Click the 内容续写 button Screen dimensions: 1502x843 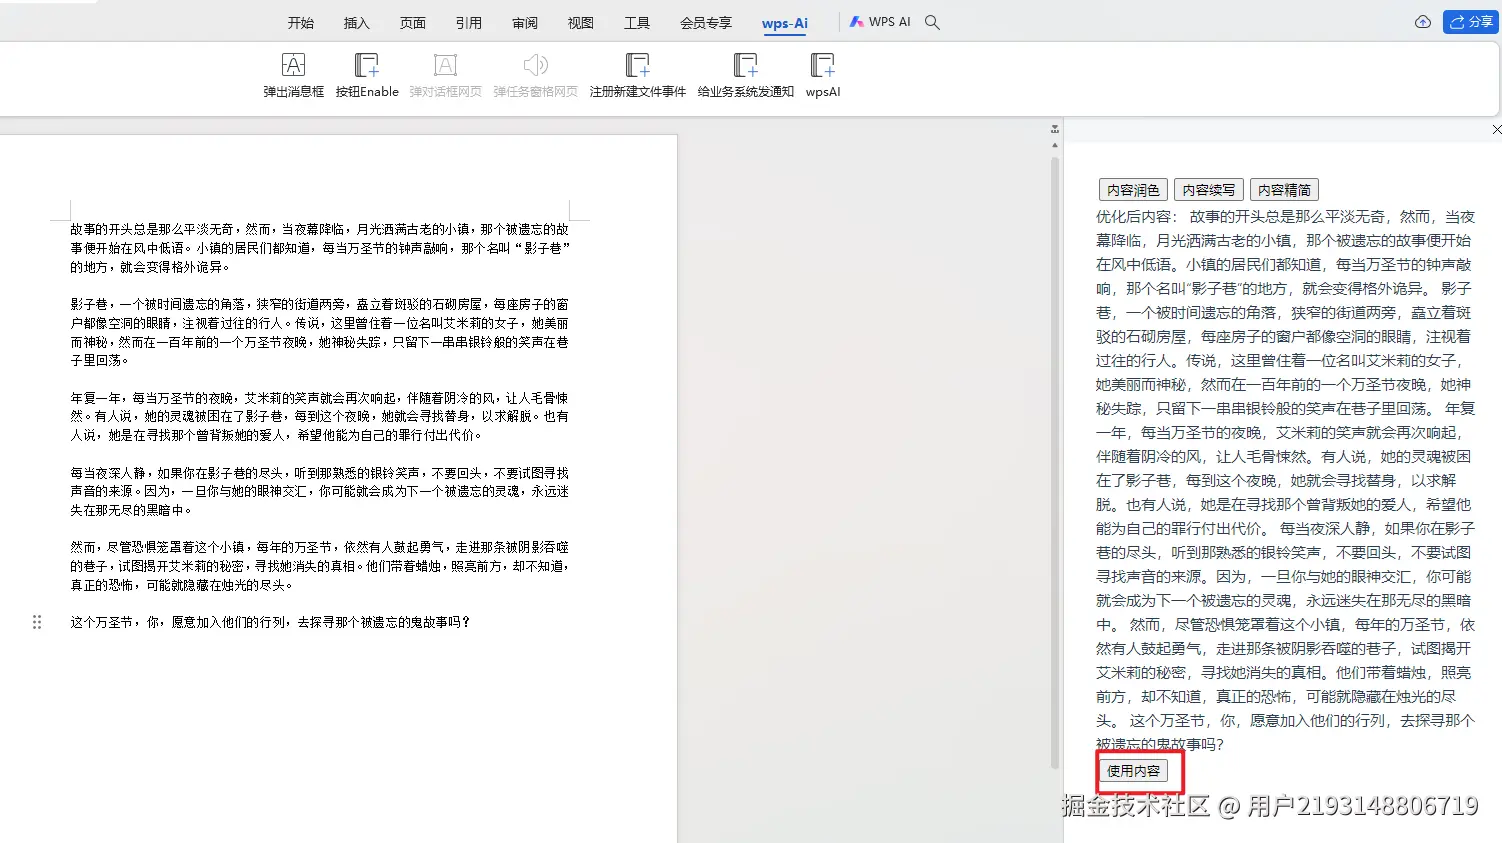(1209, 190)
